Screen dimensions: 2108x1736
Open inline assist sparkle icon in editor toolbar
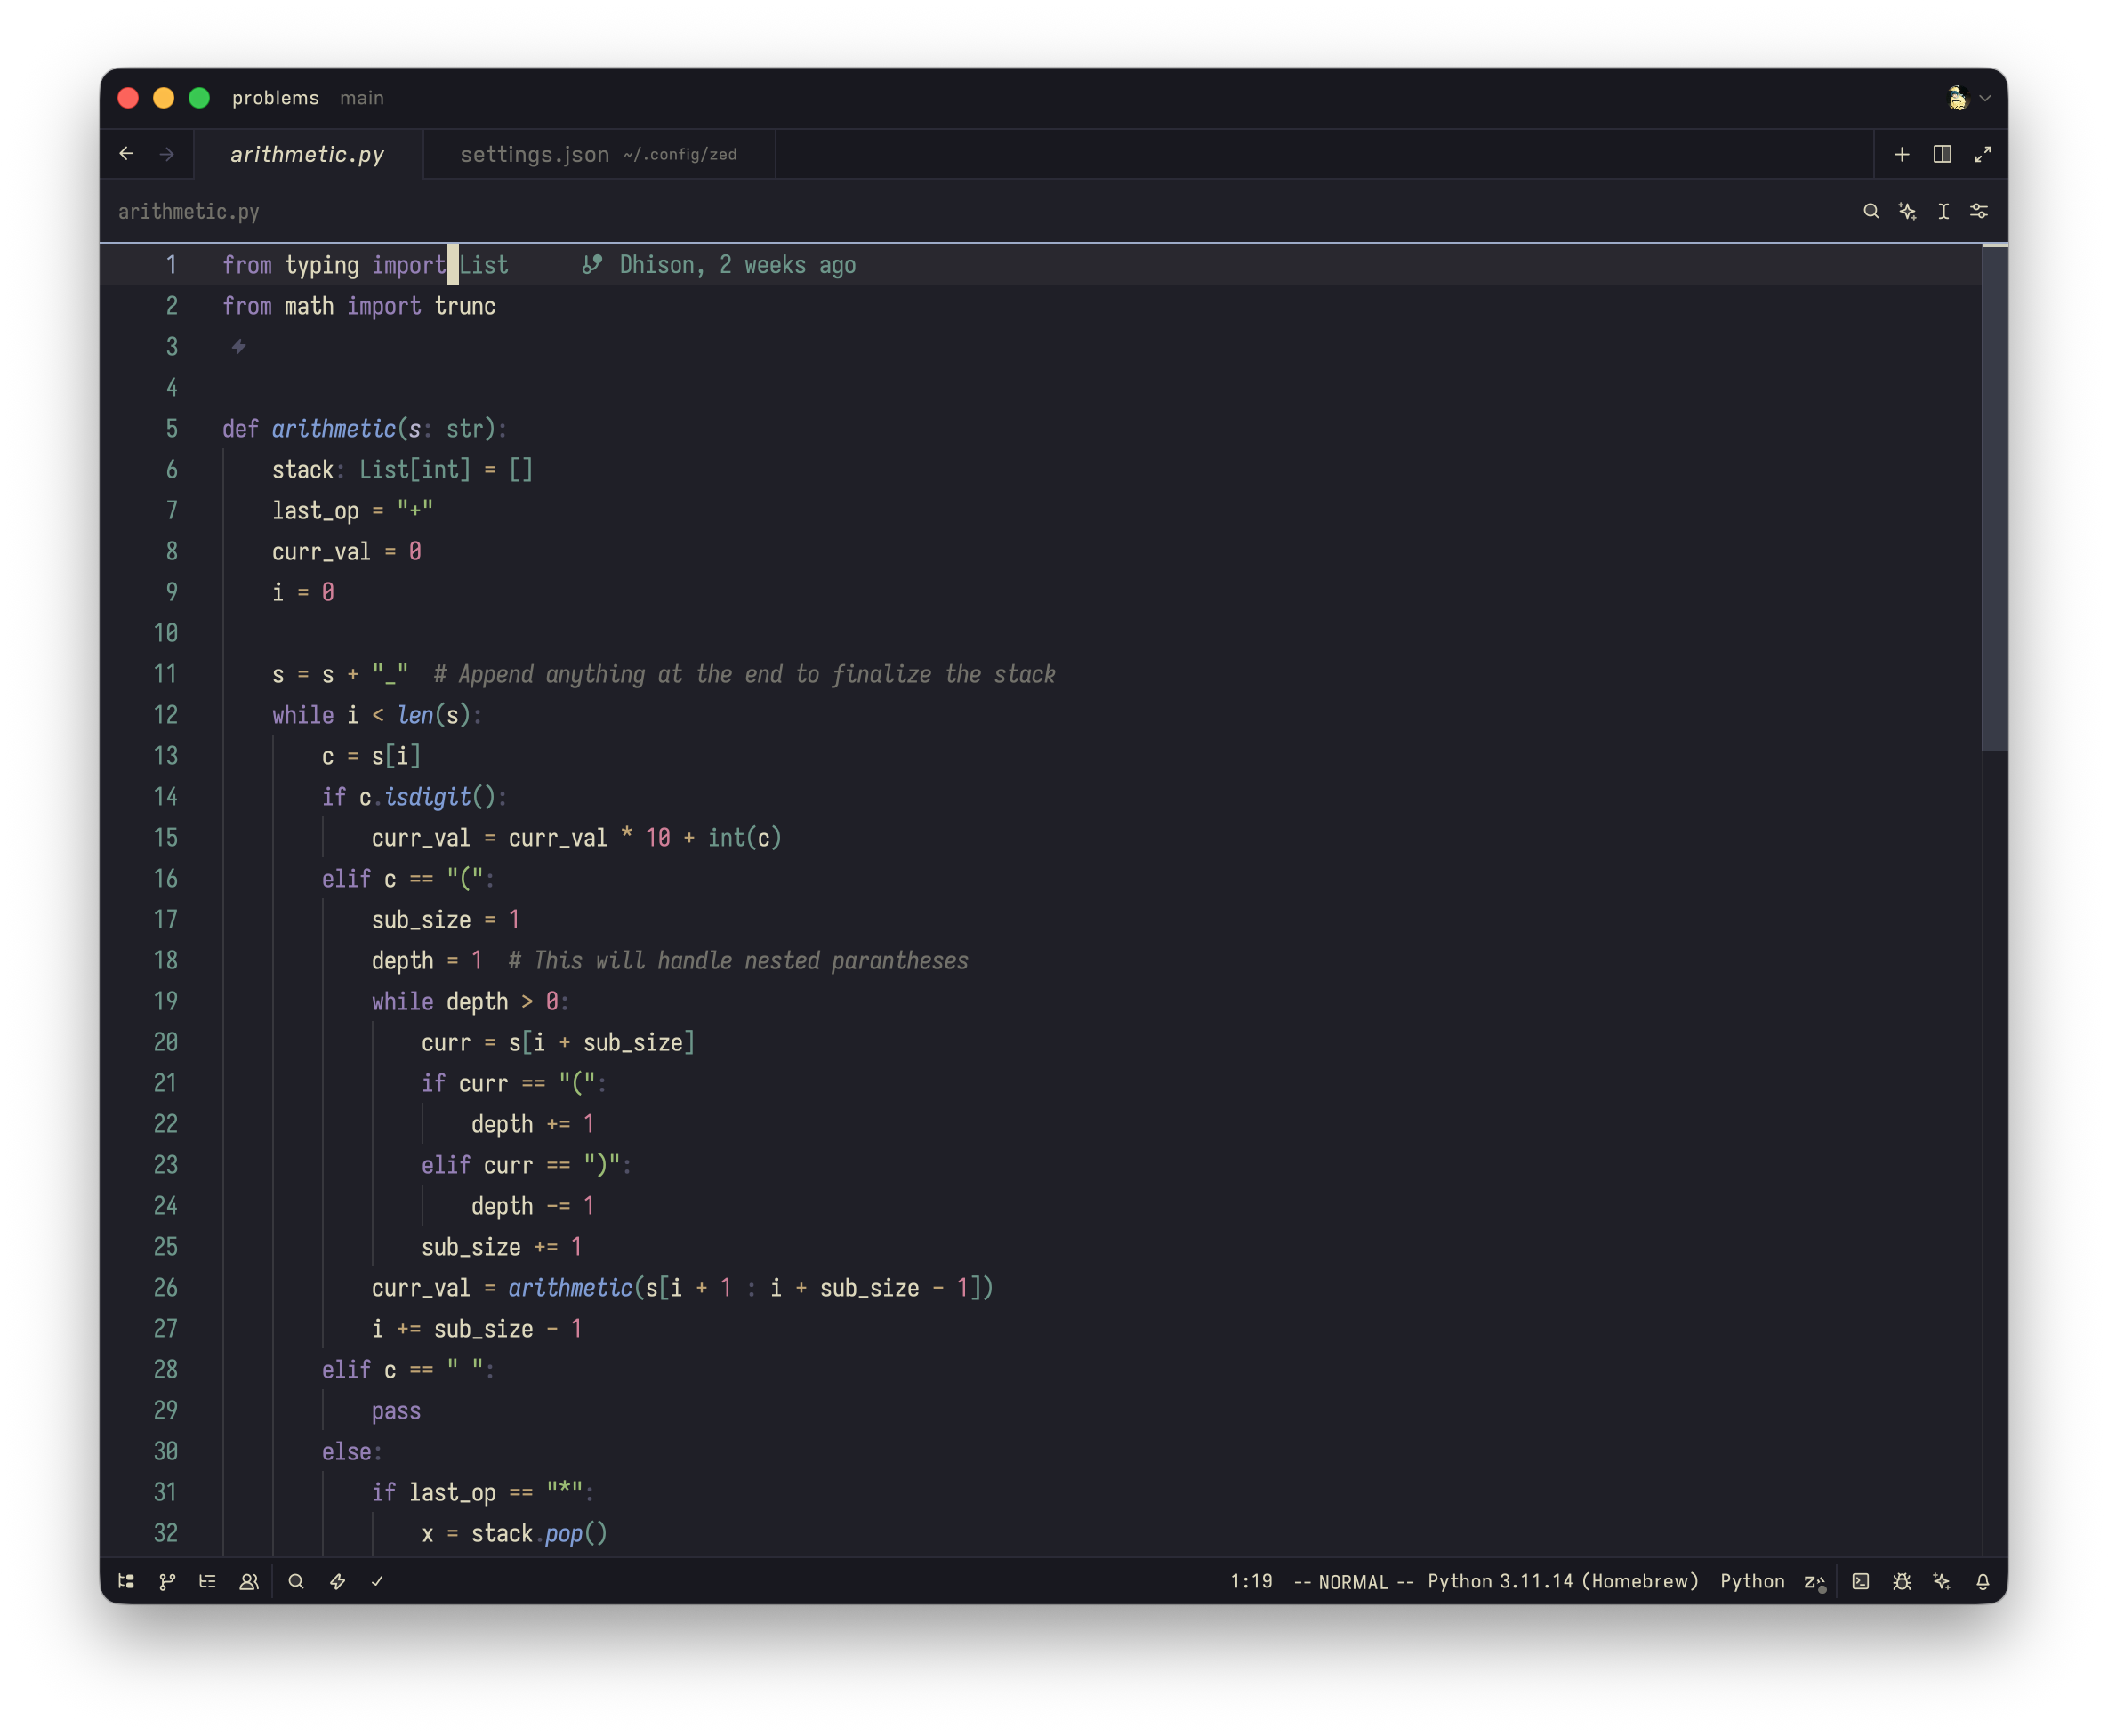tap(1907, 211)
